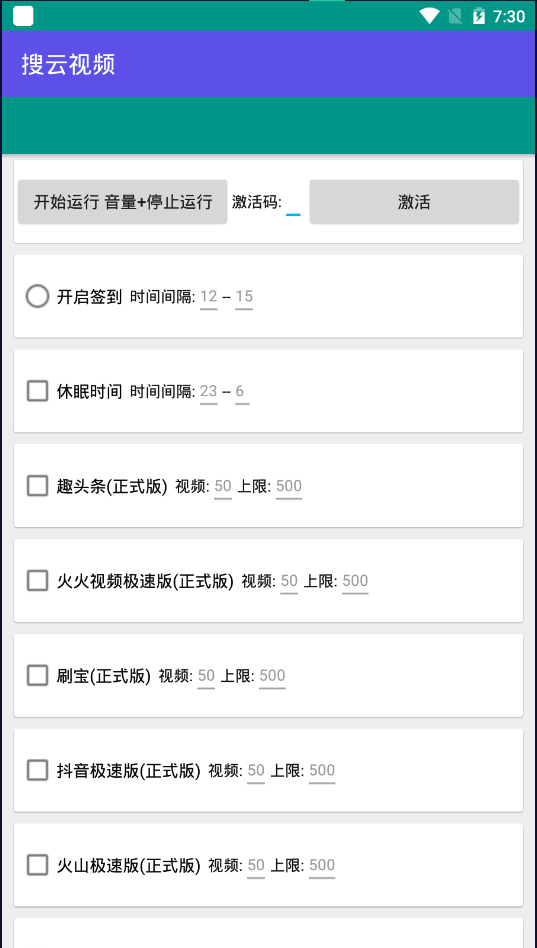This screenshot has height=948, width=537.
Task: Click the 激活 button
Action: pyautogui.click(x=414, y=202)
